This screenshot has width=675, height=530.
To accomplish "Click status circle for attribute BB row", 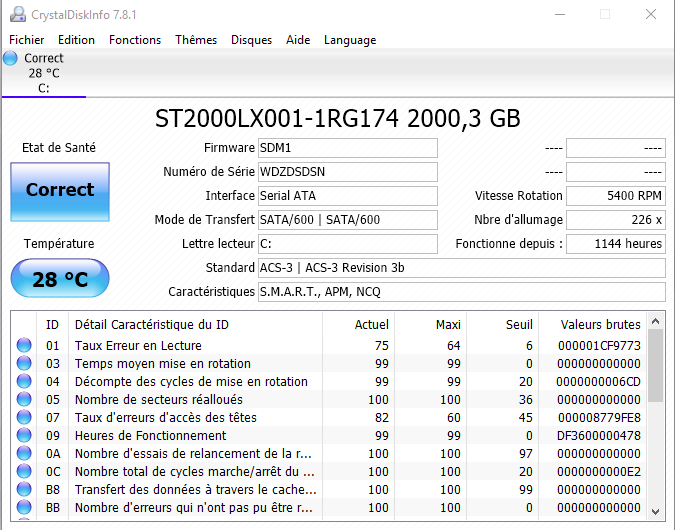I will pos(24,508).
